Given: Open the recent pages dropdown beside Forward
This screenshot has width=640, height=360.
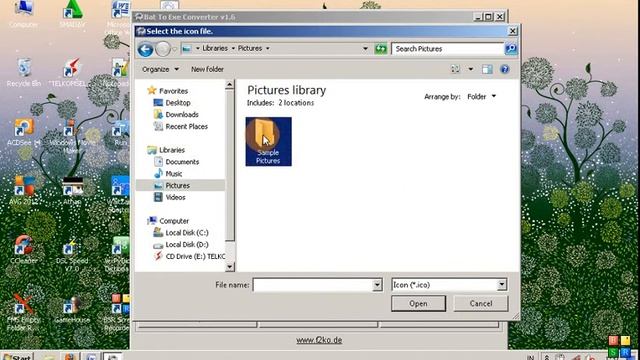Looking at the screenshot, I should point(175,49).
